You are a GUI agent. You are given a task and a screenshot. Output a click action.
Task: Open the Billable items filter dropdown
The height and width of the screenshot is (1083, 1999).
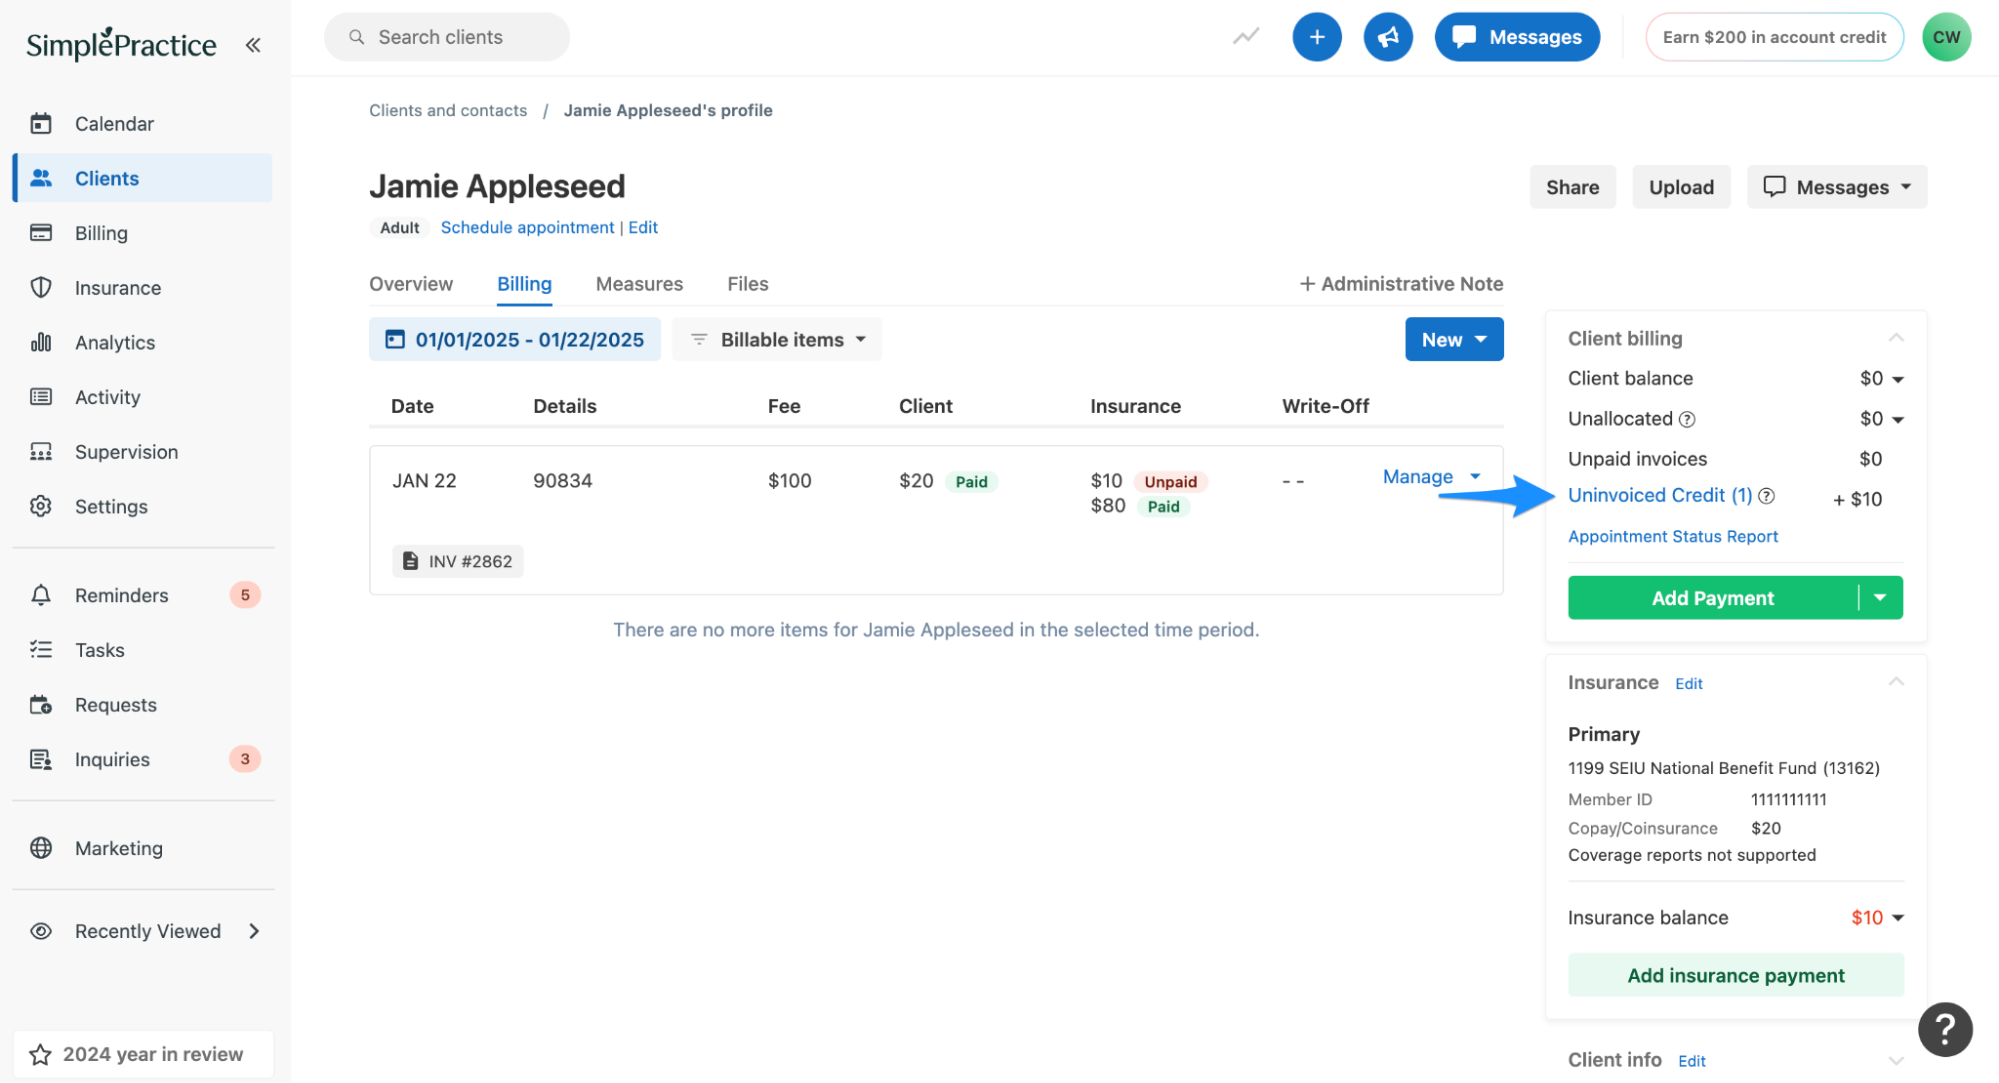[x=778, y=340]
